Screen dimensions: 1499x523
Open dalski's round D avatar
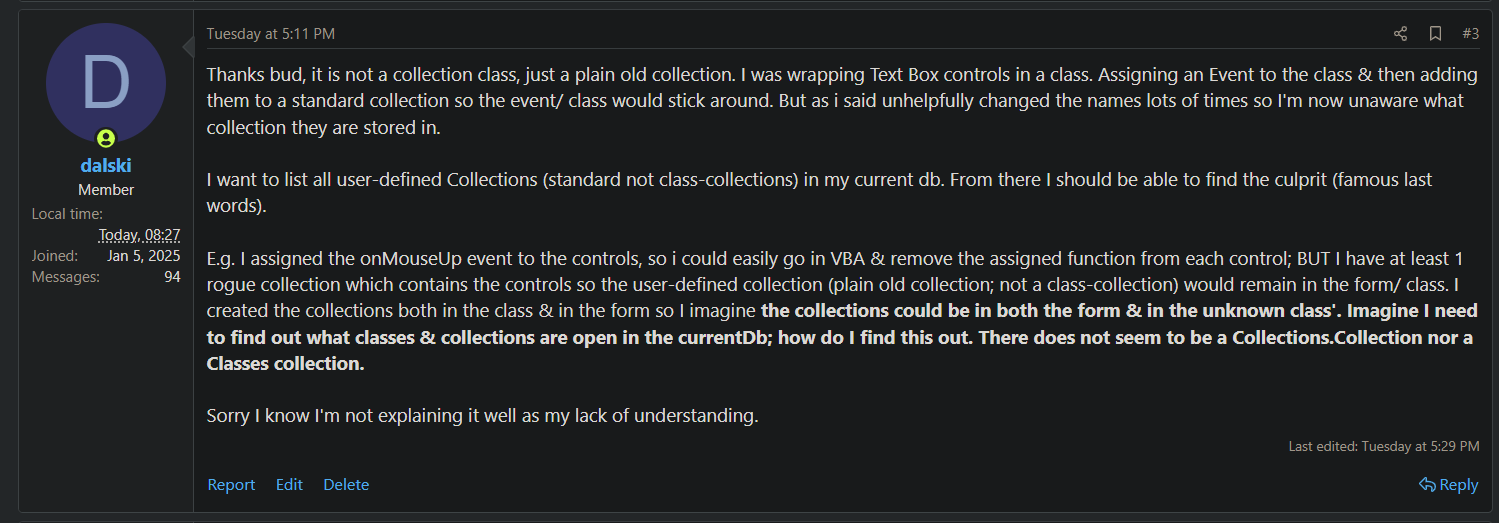coord(106,83)
